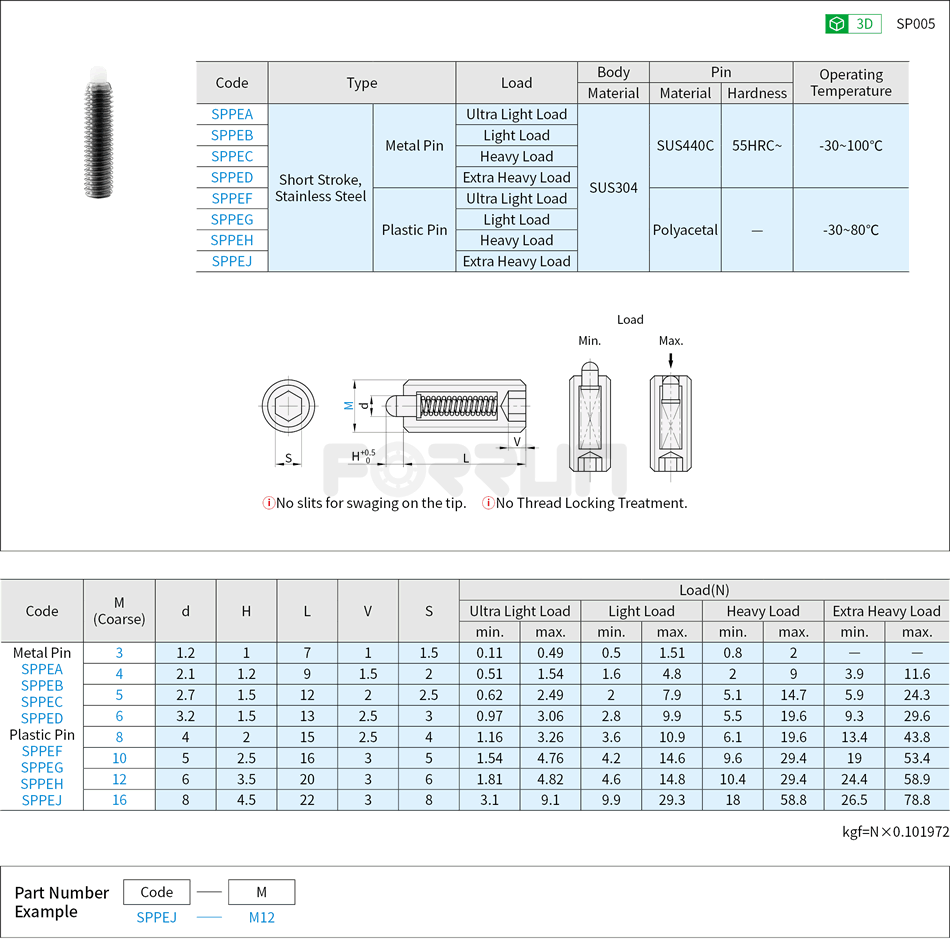Click the M box in Part Number Example
This screenshot has width=950, height=940.
(x=261, y=892)
